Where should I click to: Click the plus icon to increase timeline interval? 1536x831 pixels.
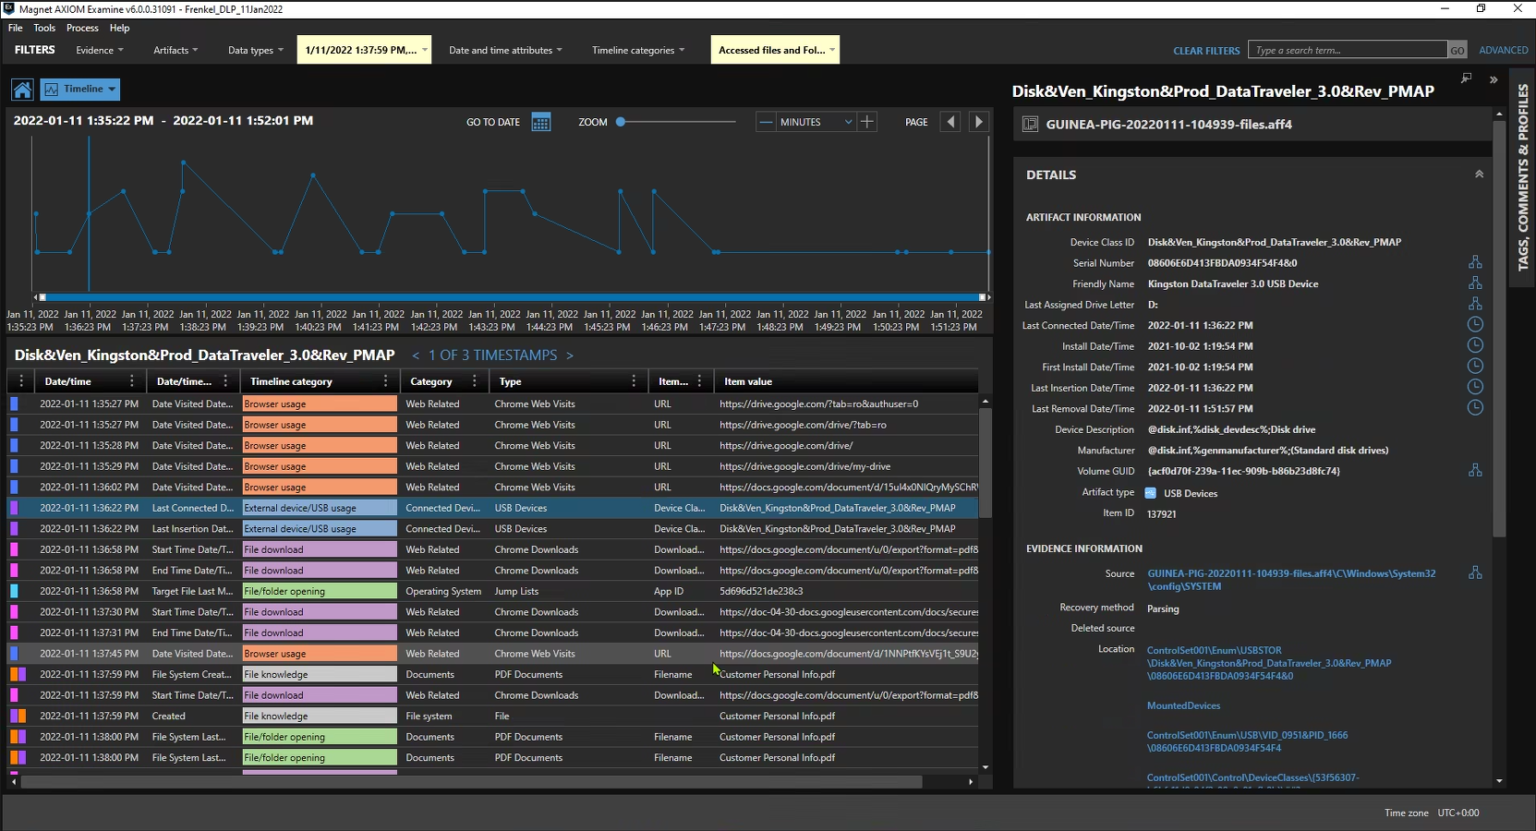866,121
